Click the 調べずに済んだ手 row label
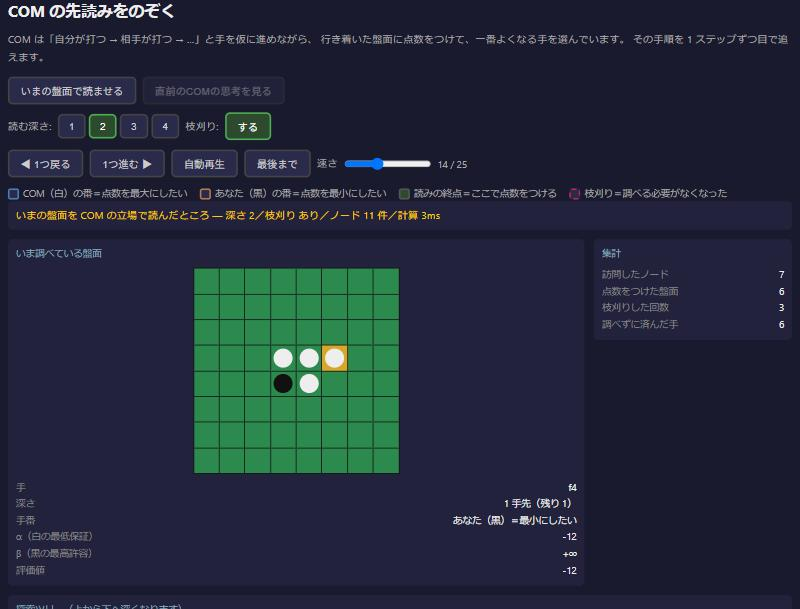 [640, 324]
